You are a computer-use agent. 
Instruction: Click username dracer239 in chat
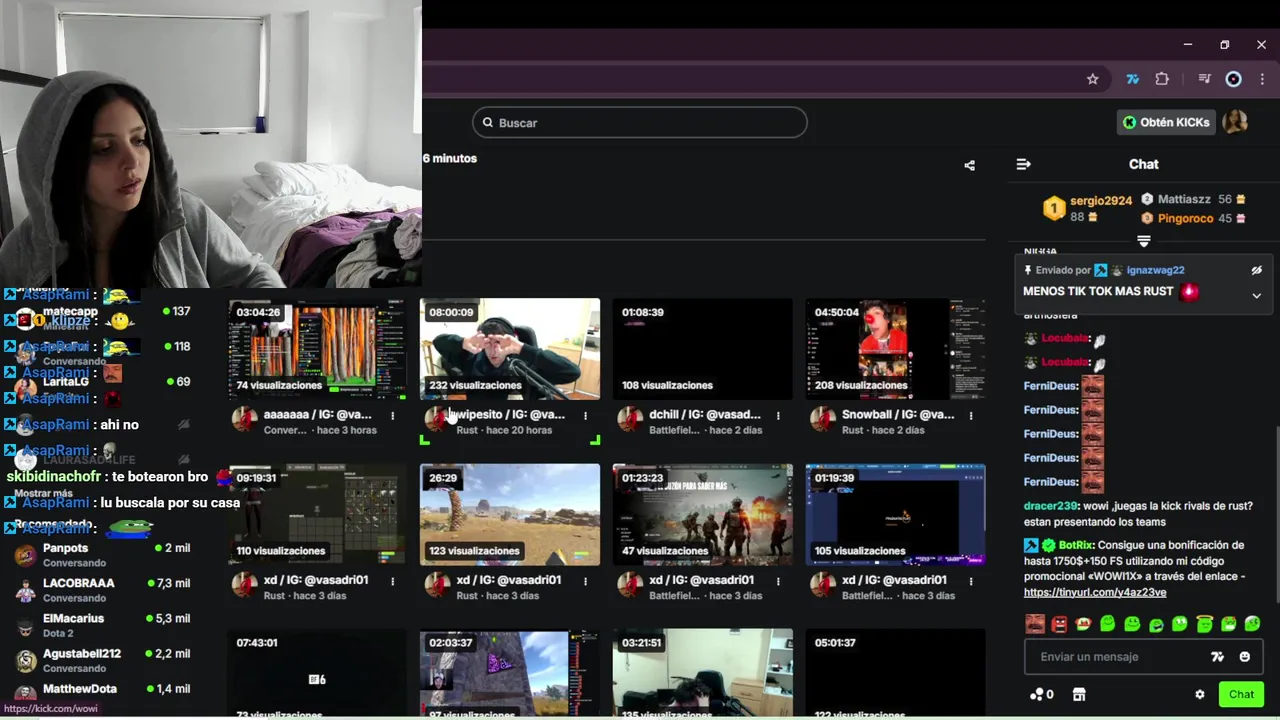[x=1050, y=506]
